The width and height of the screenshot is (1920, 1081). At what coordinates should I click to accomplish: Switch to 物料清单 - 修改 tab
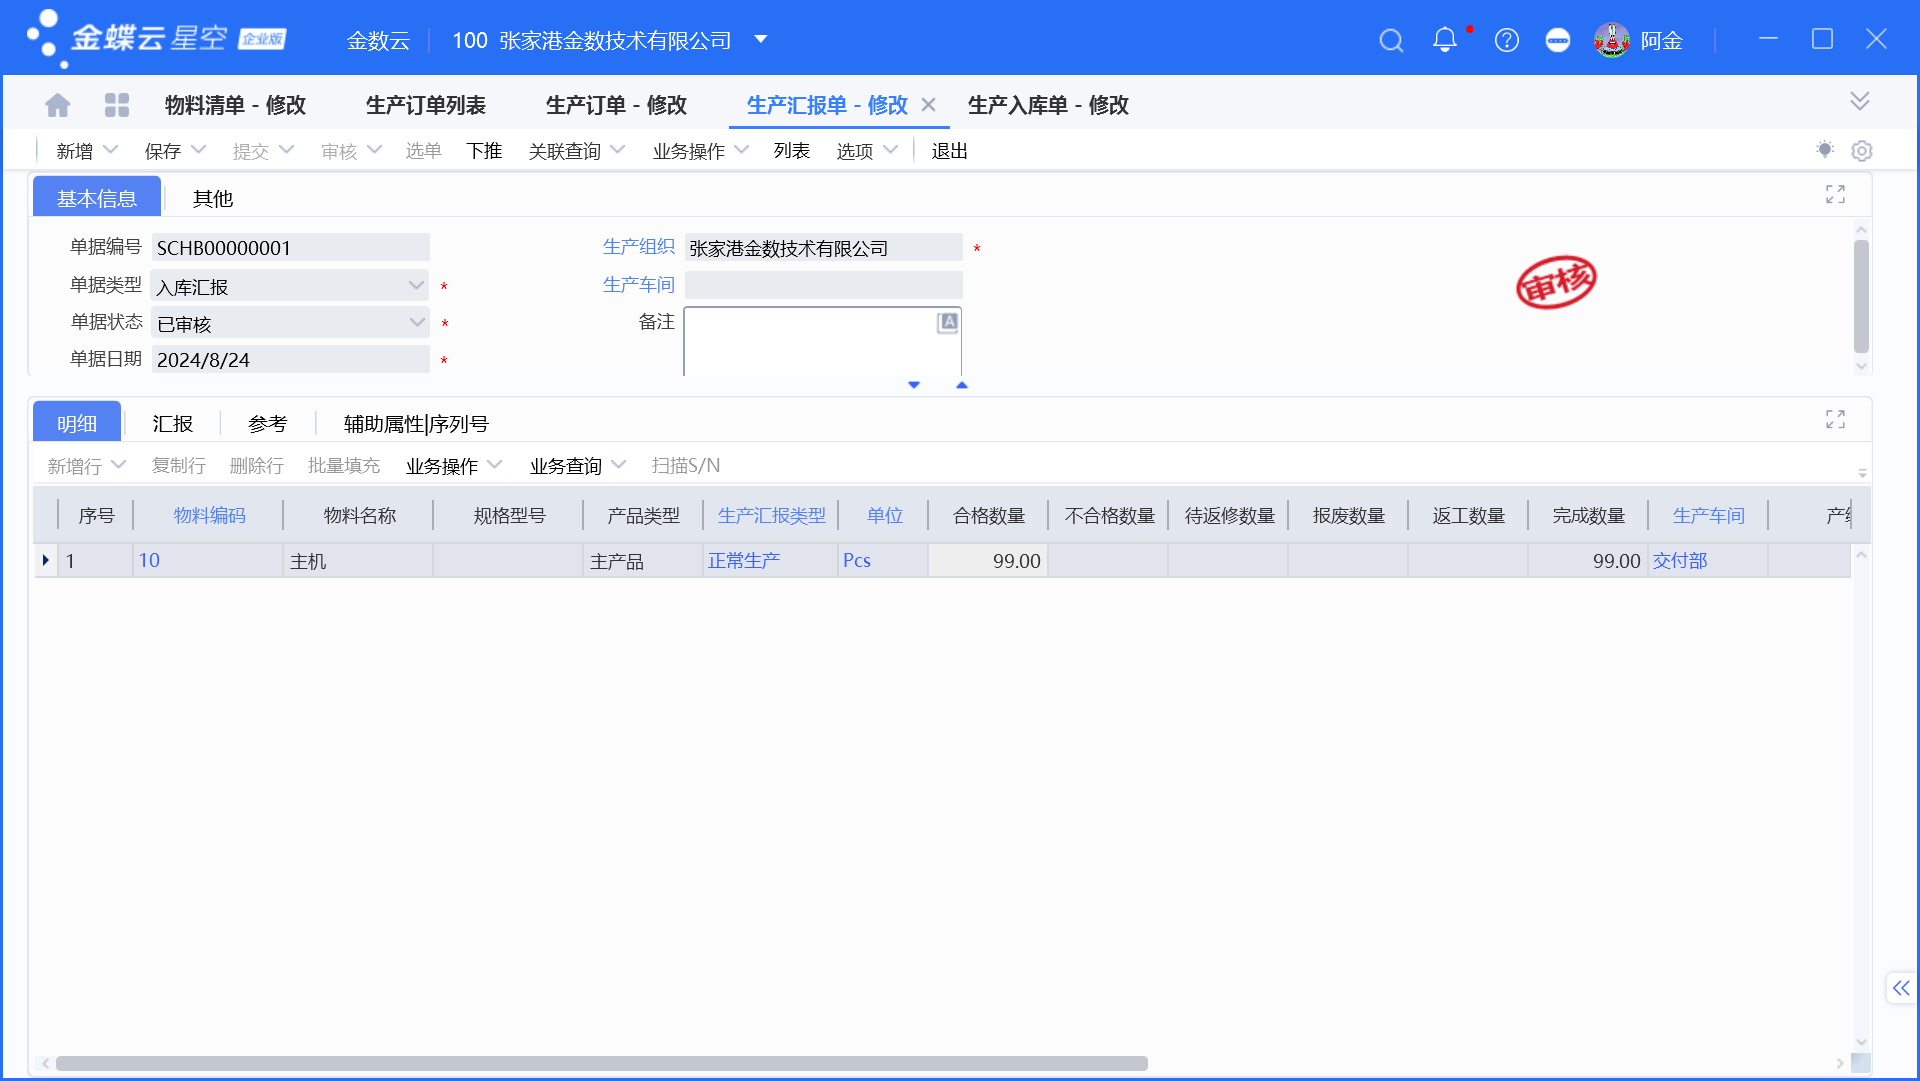[x=235, y=105]
